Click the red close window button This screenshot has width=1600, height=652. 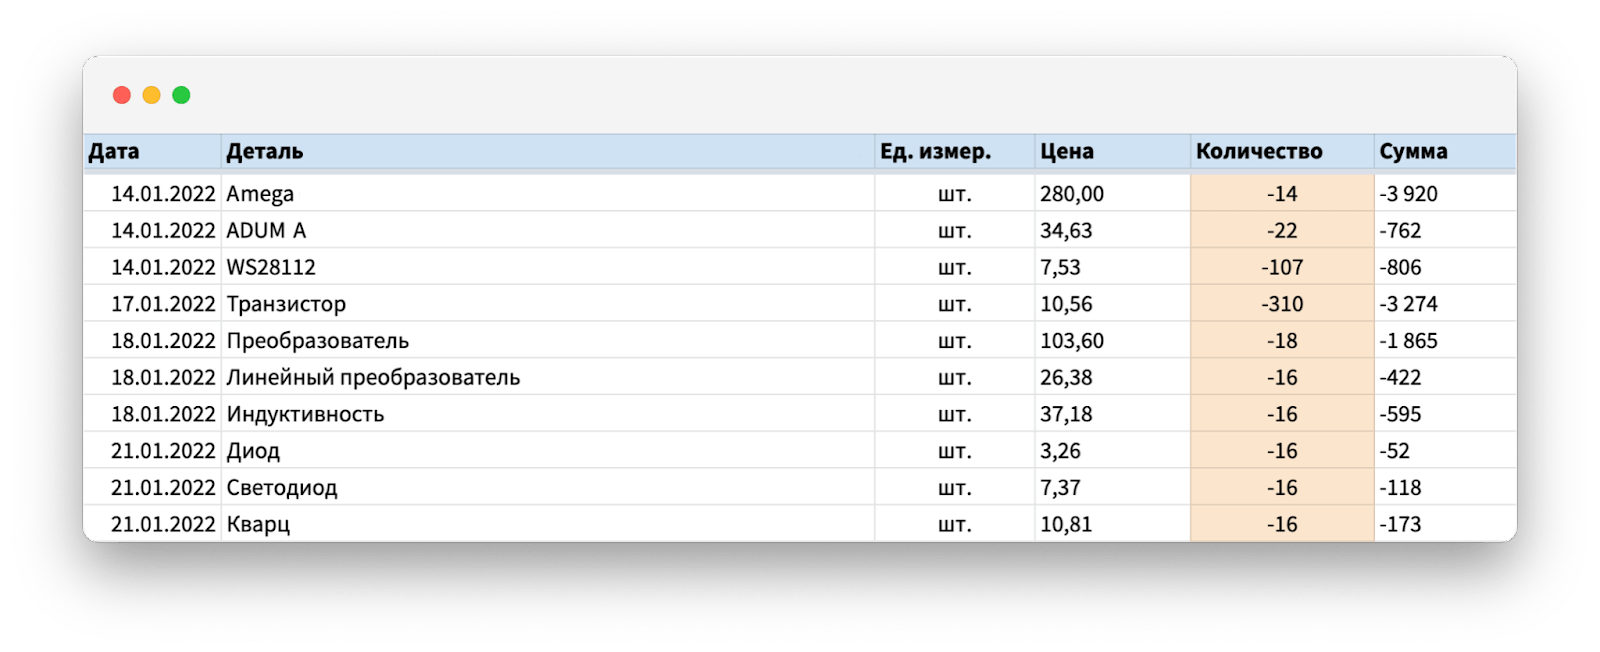122,95
